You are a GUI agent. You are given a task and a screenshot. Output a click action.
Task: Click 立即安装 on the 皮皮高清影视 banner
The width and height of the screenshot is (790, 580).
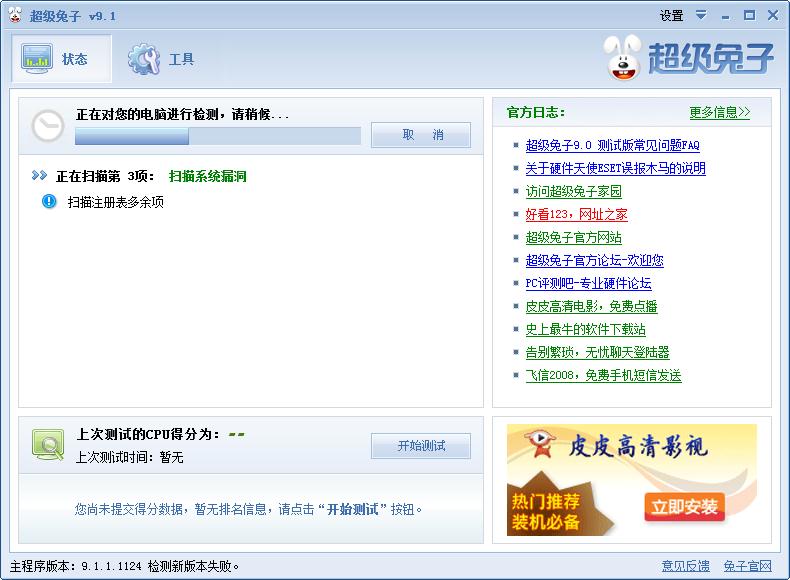click(684, 506)
